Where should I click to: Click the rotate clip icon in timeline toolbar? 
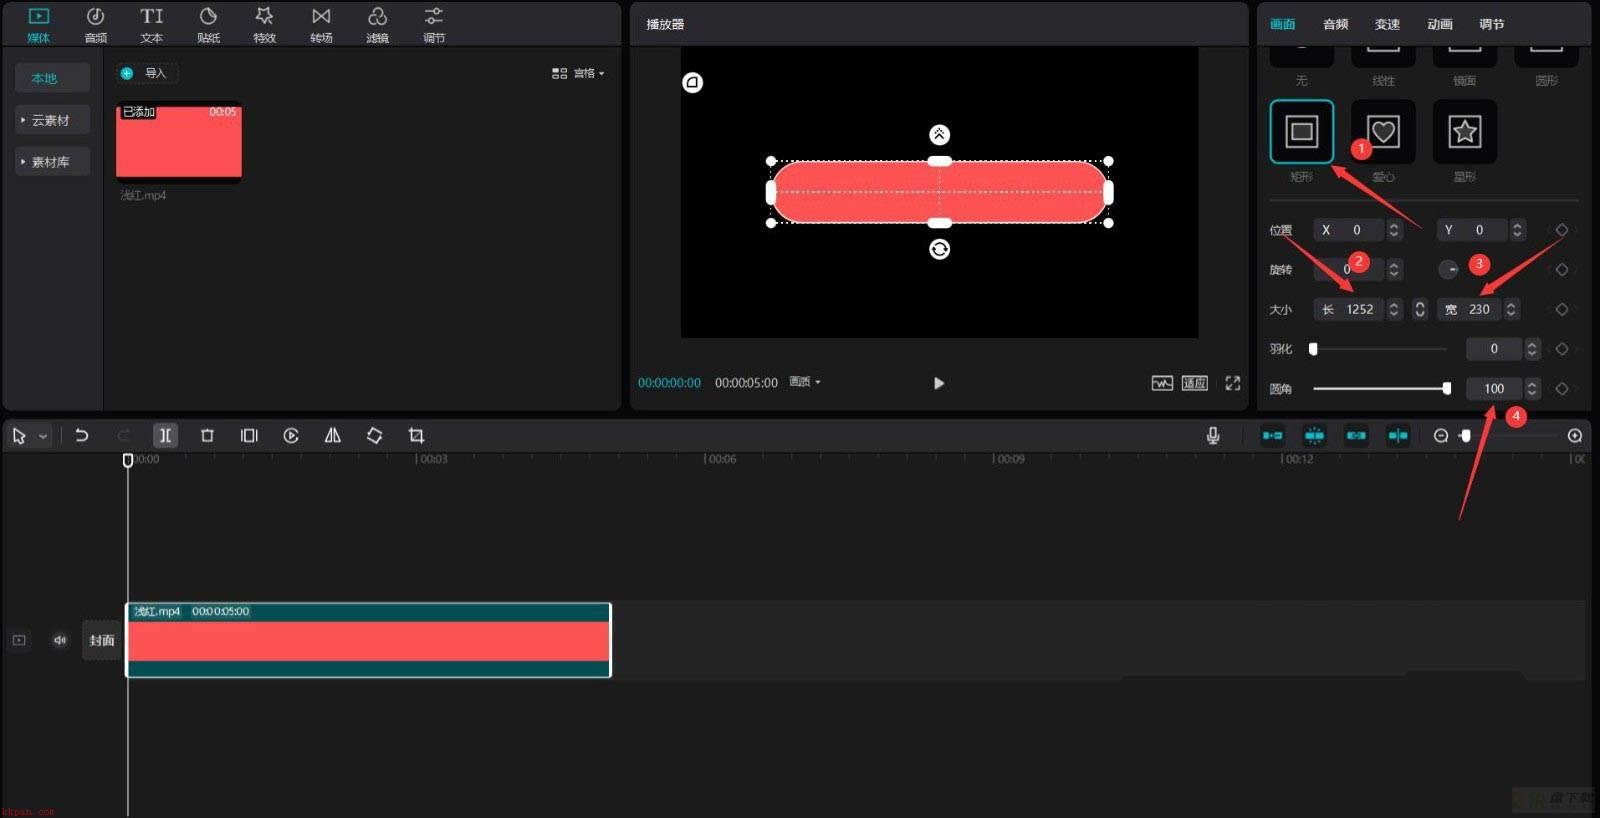[x=374, y=435]
